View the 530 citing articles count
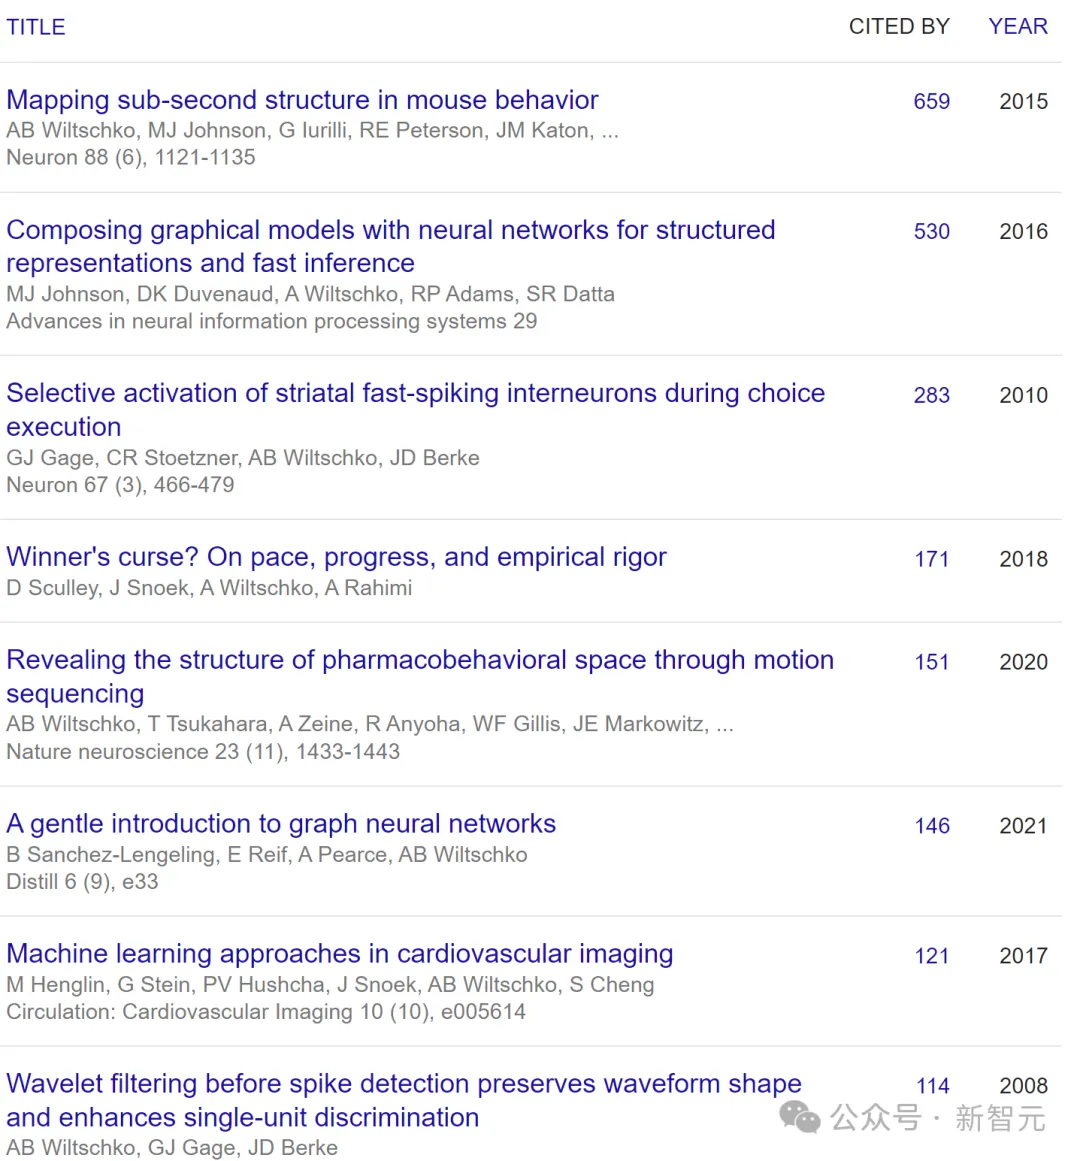Viewport: 1080px width, 1161px height. click(x=931, y=231)
